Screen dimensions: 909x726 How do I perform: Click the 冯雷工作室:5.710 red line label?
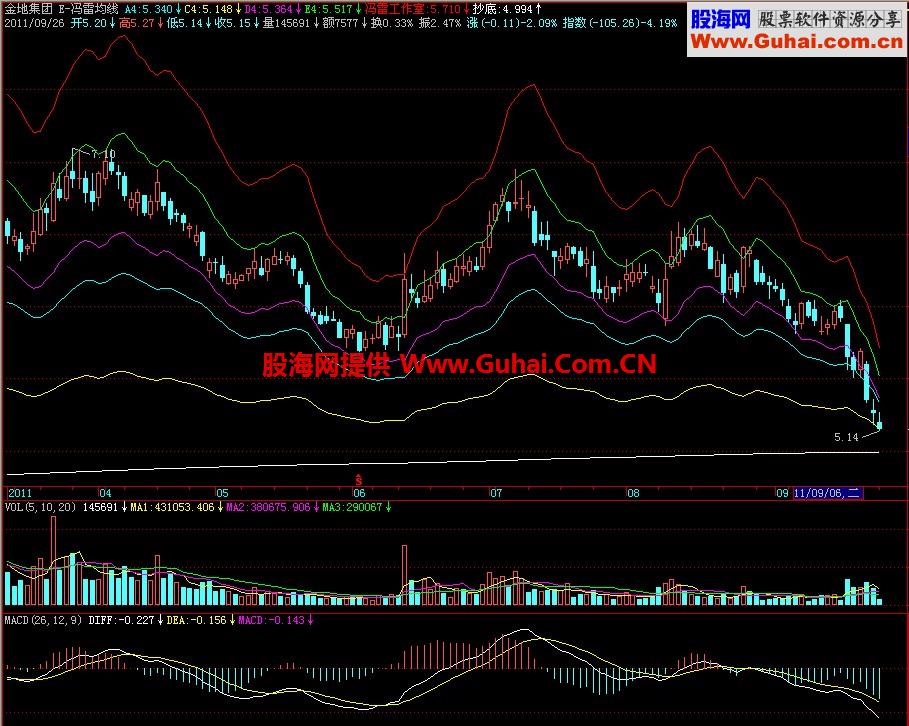click(x=413, y=9)
